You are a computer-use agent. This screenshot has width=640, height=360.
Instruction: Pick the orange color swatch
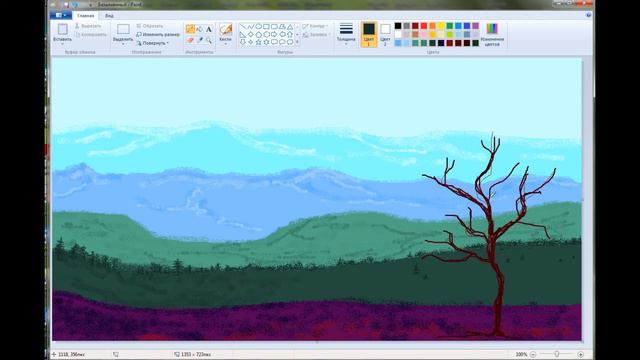pyautogui.click(x=432, y=26)
